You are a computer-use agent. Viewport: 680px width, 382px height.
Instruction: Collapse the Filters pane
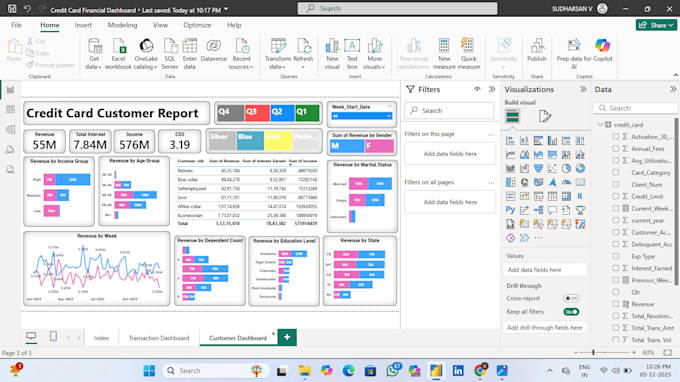click(492, 89)
